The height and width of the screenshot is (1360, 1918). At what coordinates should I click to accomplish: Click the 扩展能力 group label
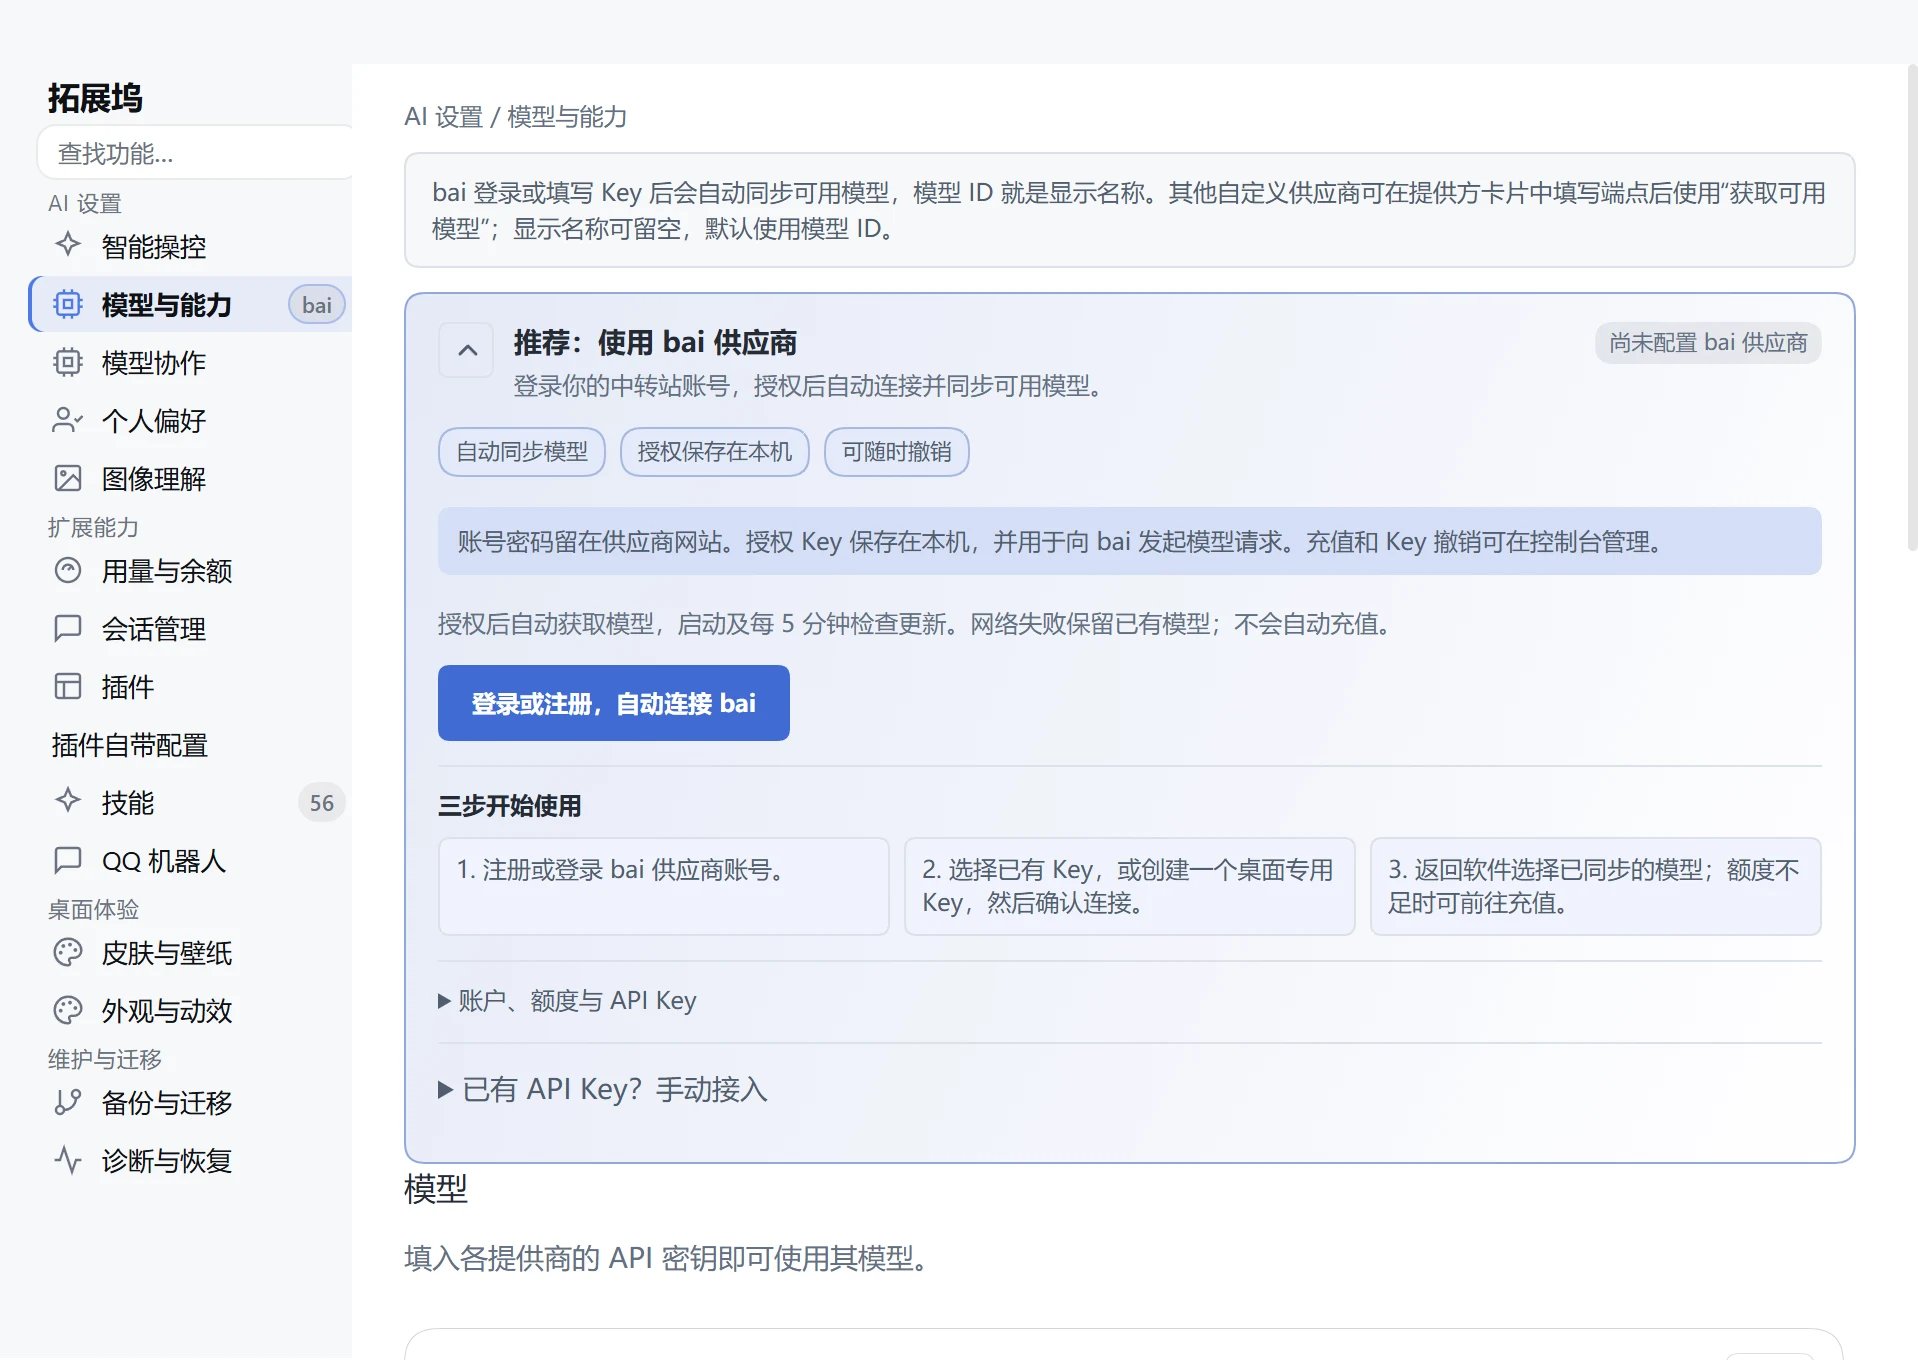pyautogui.click(x=93, y=527)
